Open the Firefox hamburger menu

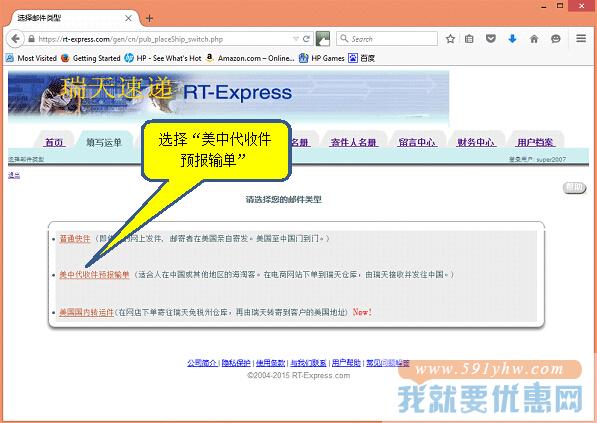[x=581, y=38]
